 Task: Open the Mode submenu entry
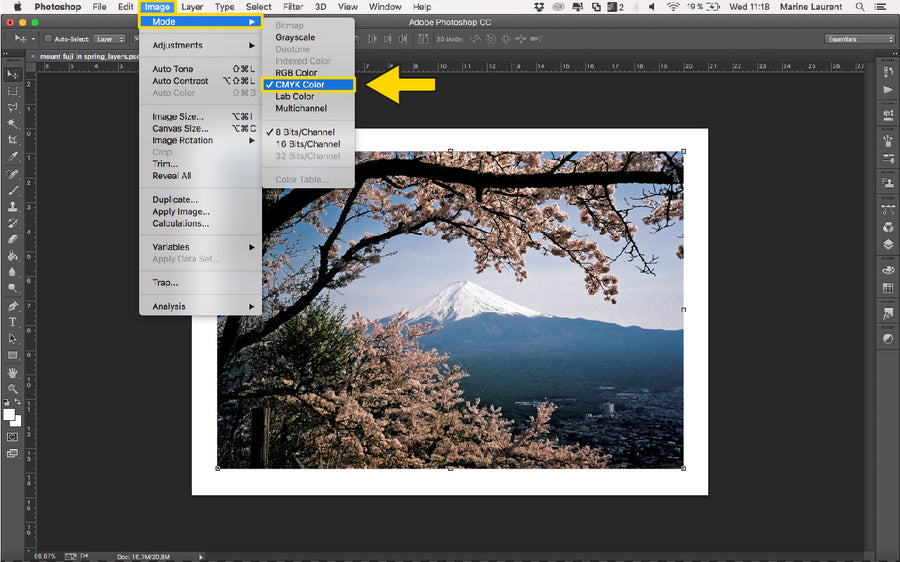[200, 22]
